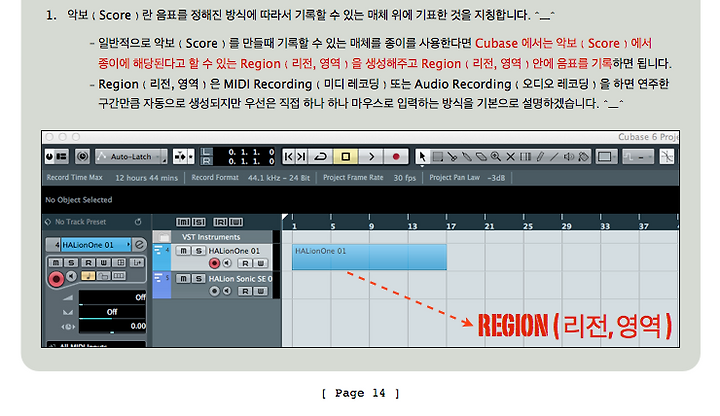Toggle cycle loop mode
The width and height of the screenshot is (720, 416).
tap(321, 157)
